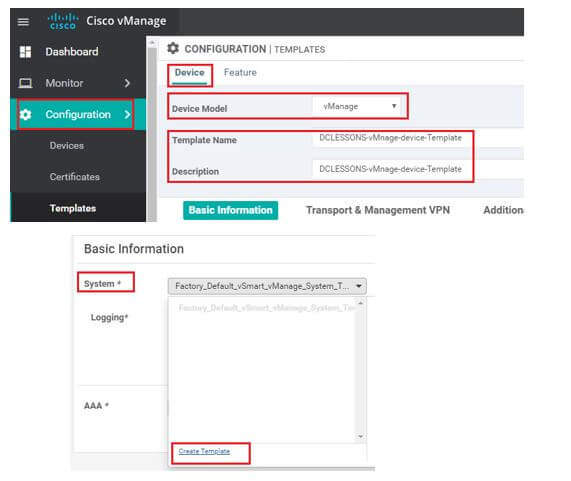Select Monitor in the sidebar
571x481 pixels.
(x=64, y=83)
